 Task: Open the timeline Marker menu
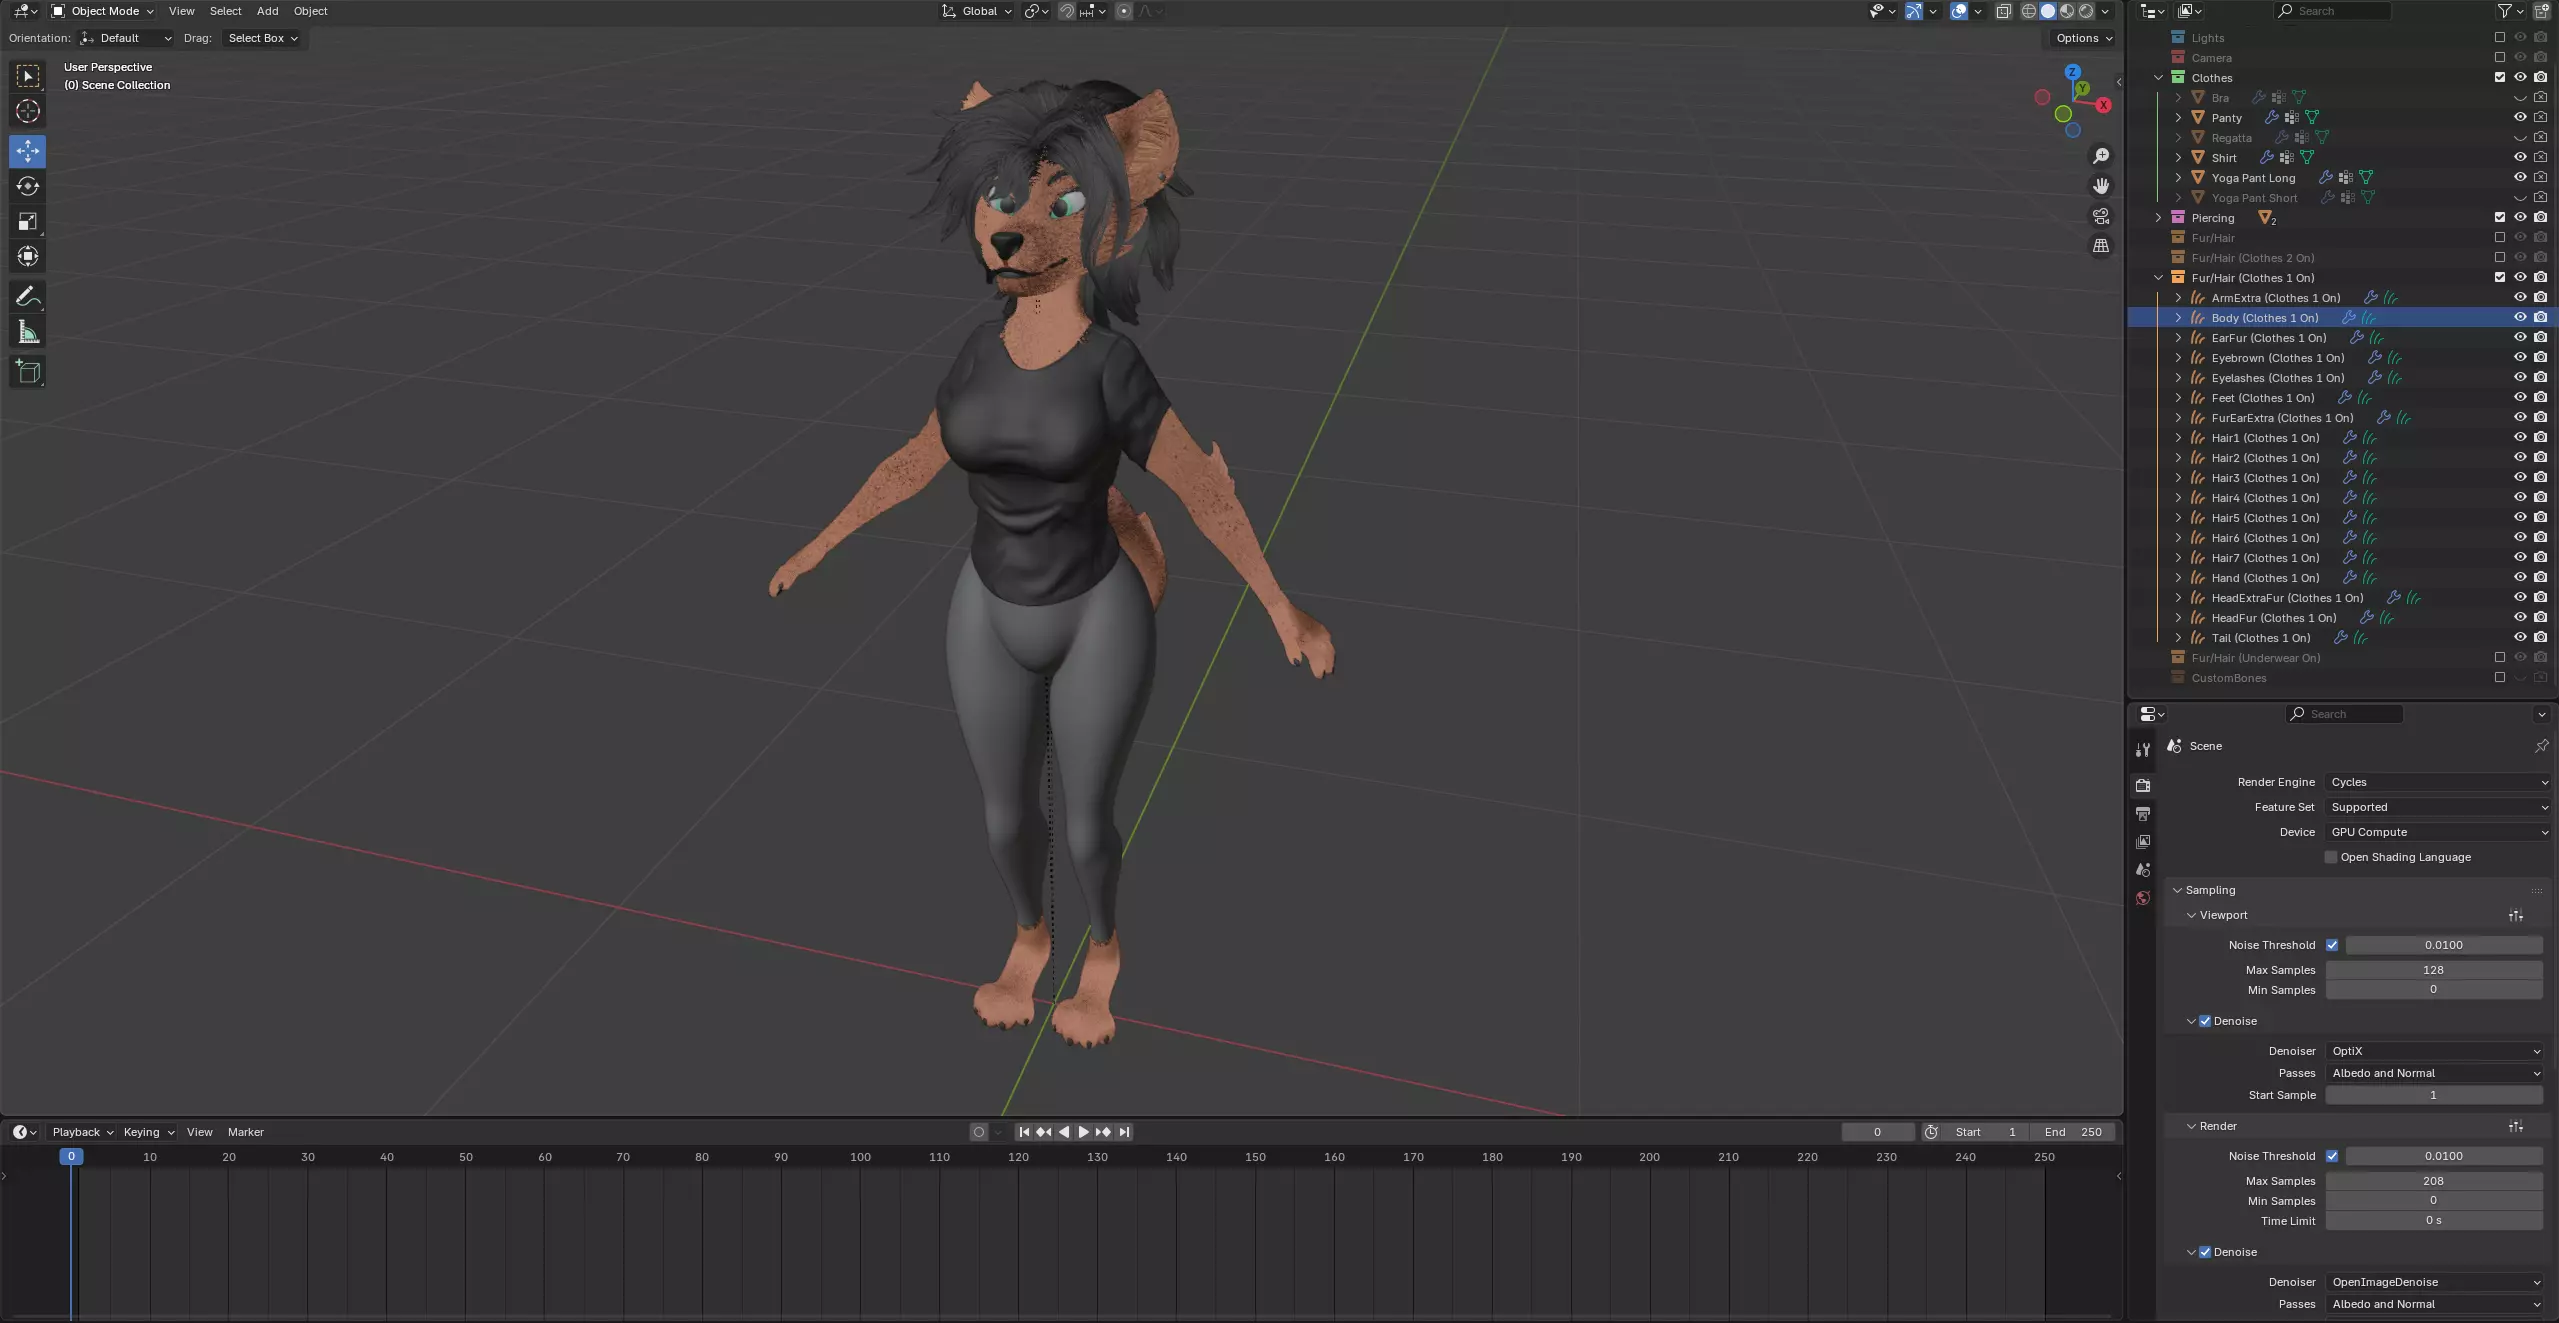[x=245, y=1132]
